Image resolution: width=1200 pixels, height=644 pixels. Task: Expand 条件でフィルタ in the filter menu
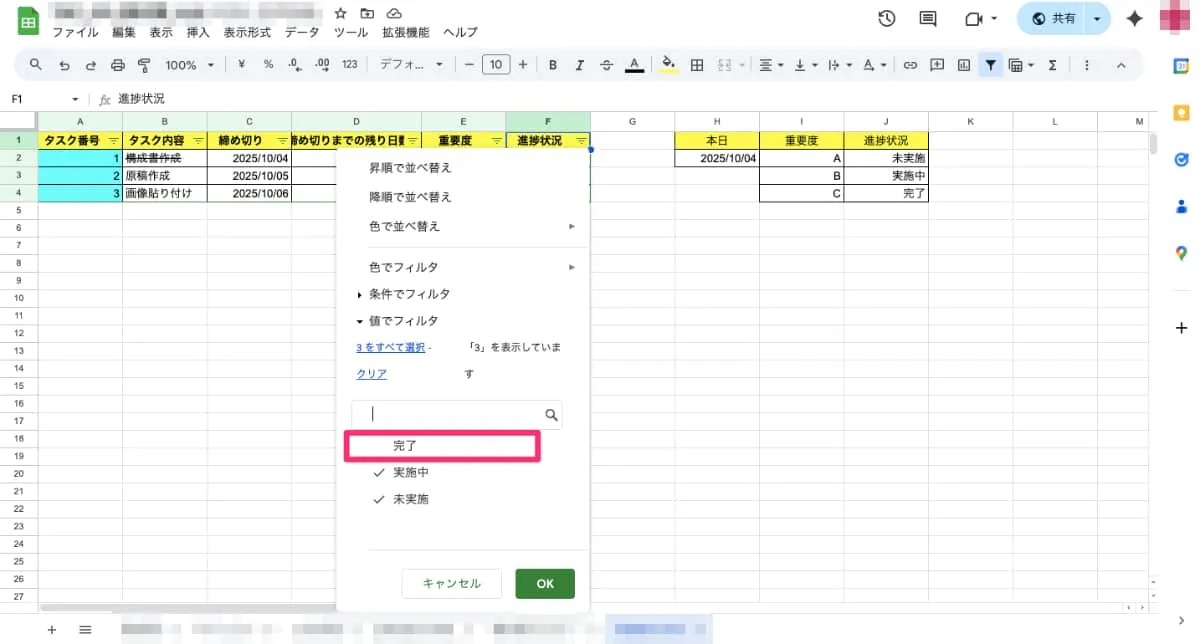(x=408, y=293)
